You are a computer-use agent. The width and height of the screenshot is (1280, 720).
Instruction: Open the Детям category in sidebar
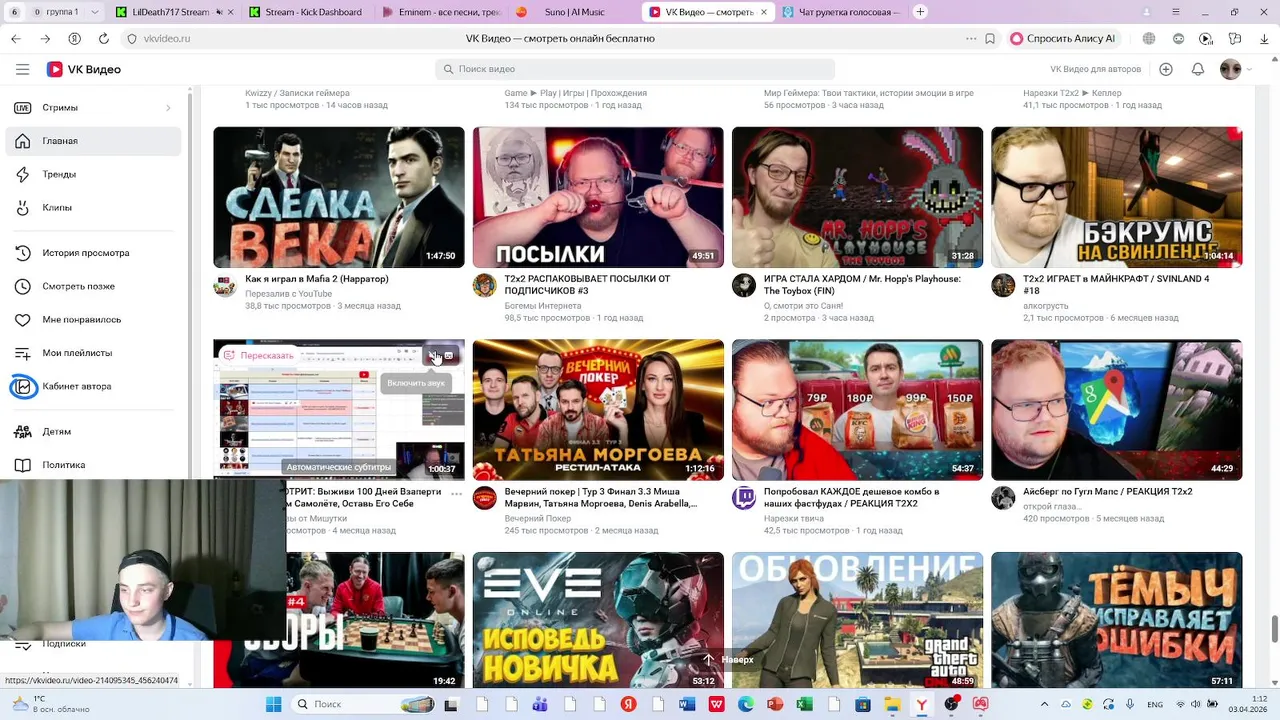[93, 432]
